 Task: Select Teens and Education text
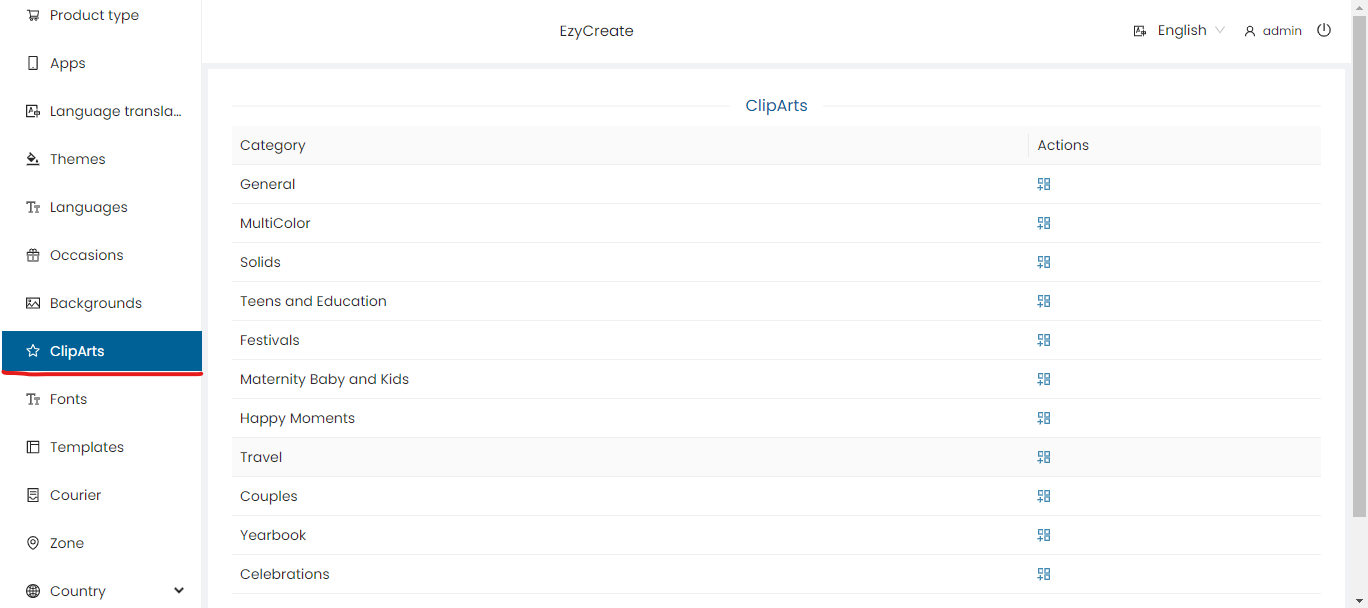pyautogui.click(x=313, y=301)
